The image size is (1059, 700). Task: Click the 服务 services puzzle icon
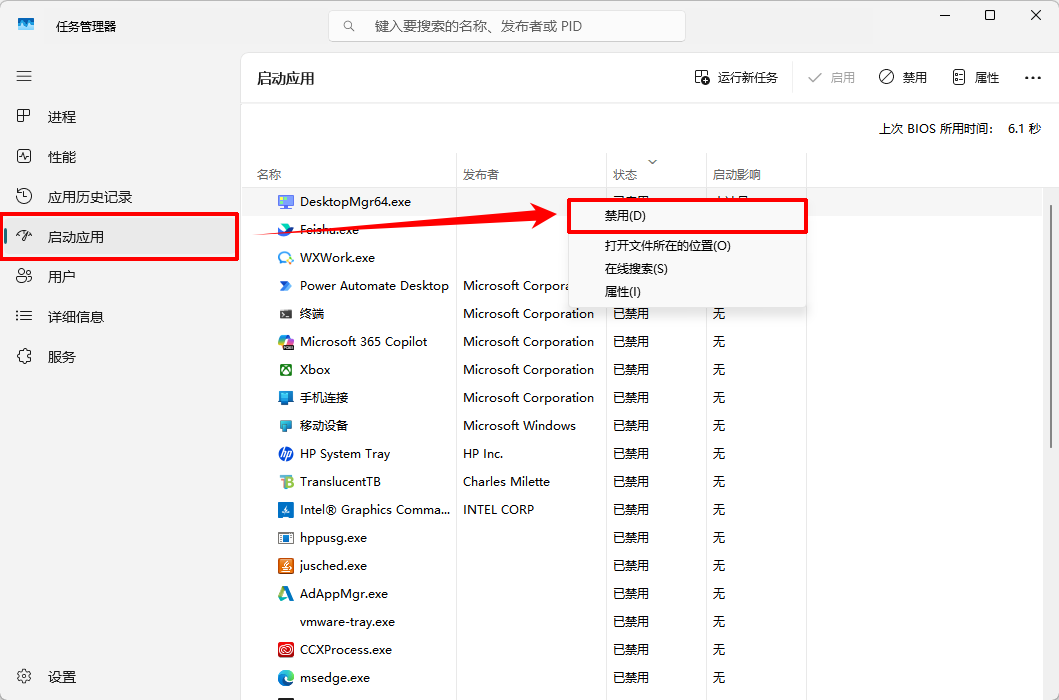24,356
